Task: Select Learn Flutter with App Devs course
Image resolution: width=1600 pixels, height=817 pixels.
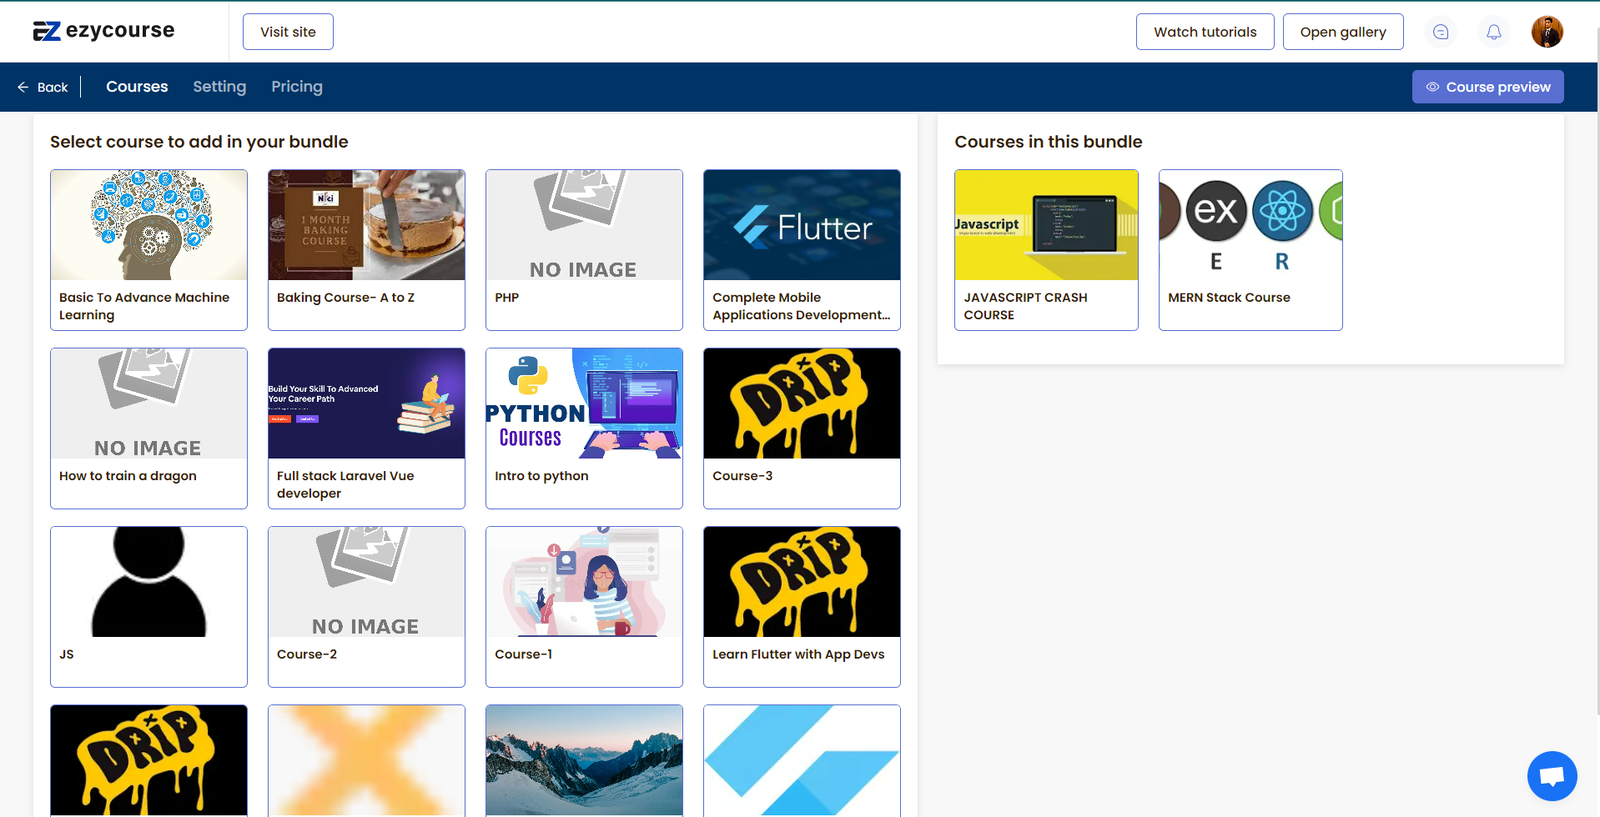Action: [x=801, y=606]
